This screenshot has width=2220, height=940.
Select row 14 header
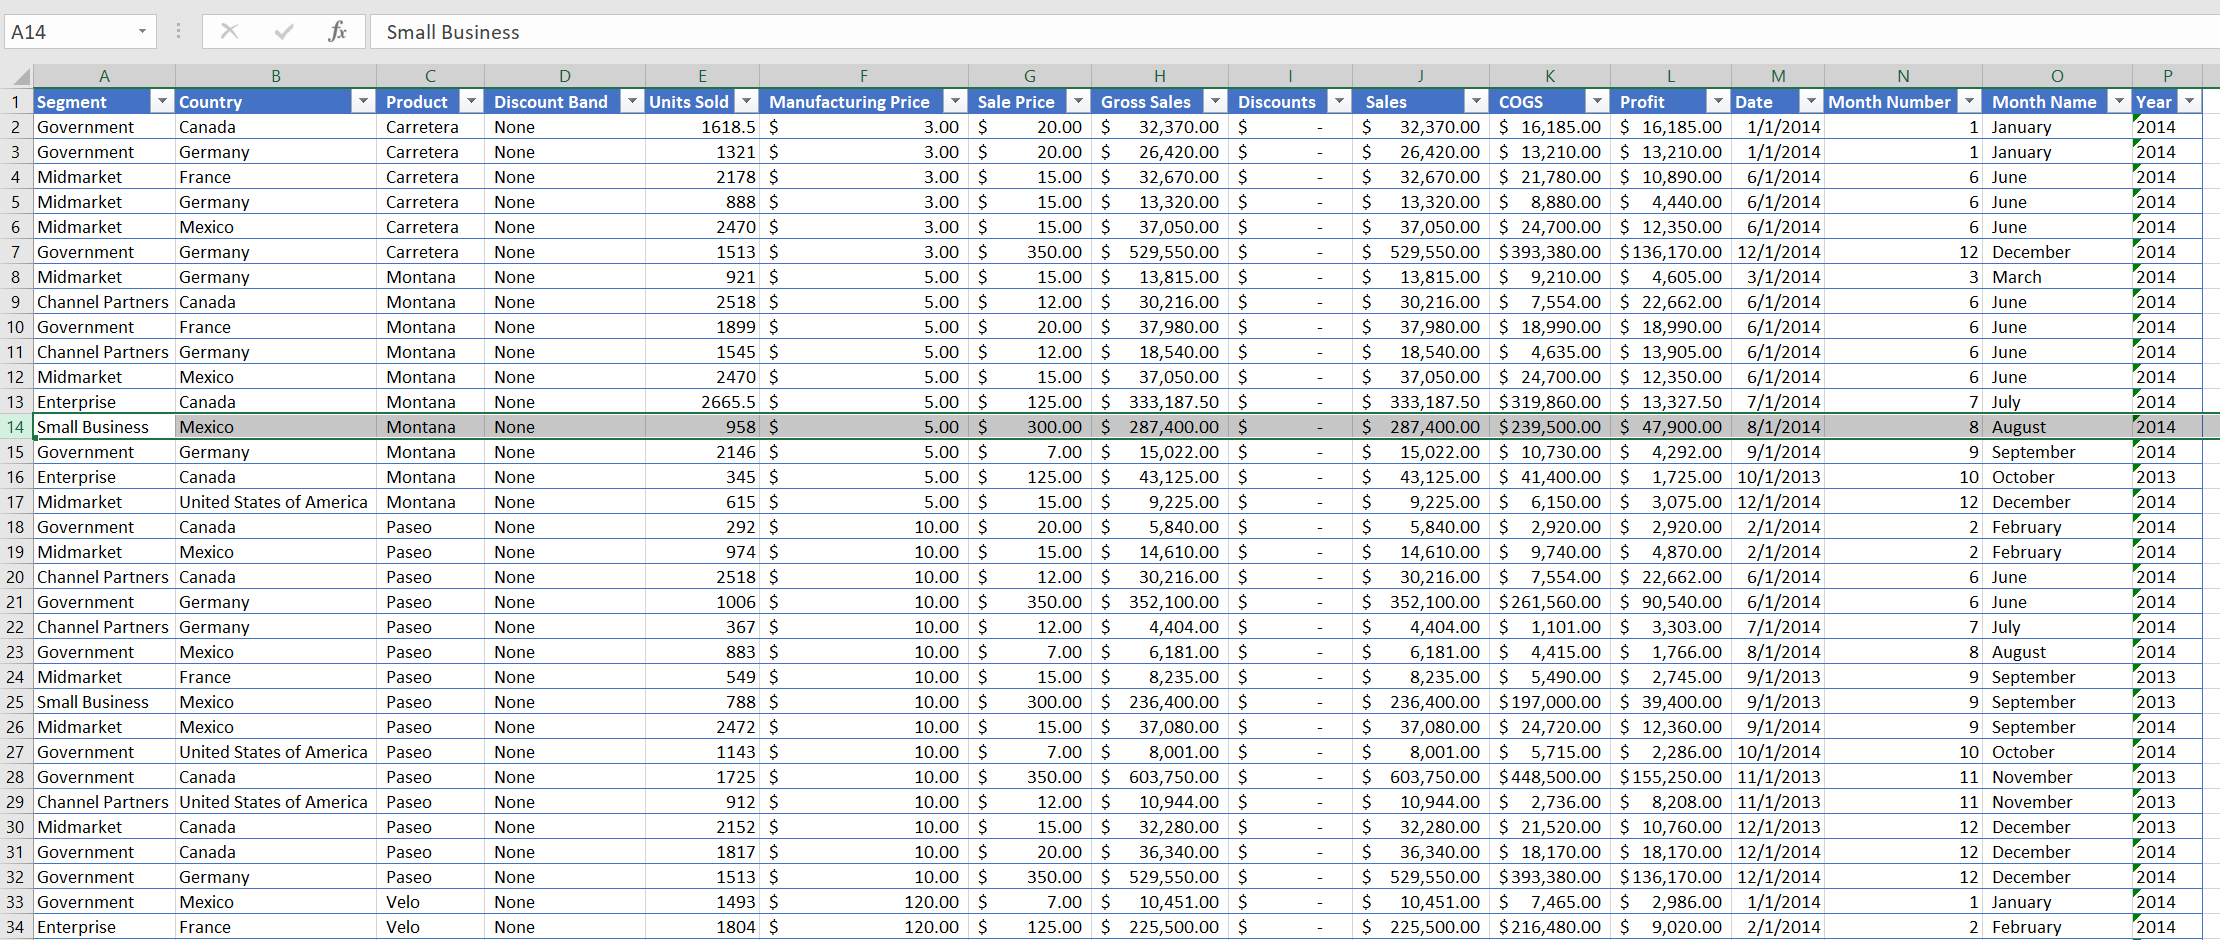pyautogui.click(x=16, y=427)
